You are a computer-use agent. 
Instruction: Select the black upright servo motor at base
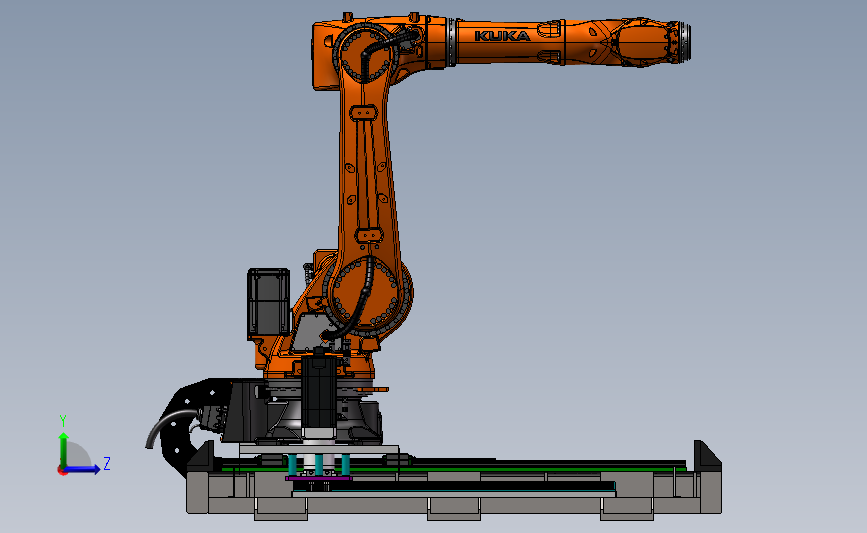pyautogui.click(x=318, y=390)
